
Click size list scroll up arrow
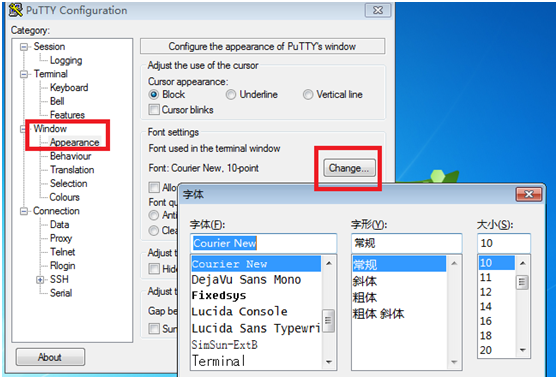522,263
